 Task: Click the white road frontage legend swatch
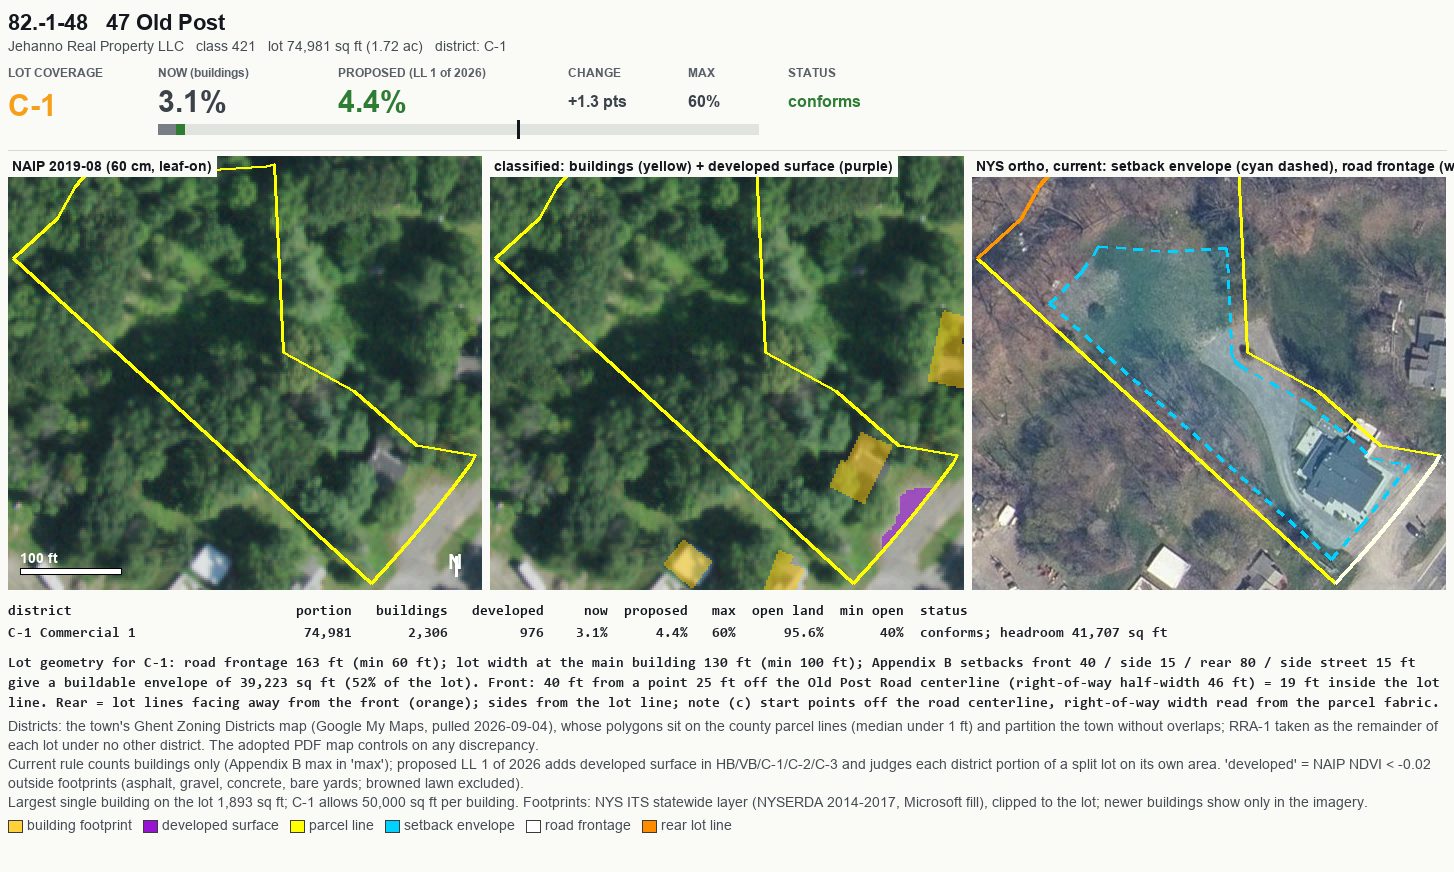click(x=533, y=826)
